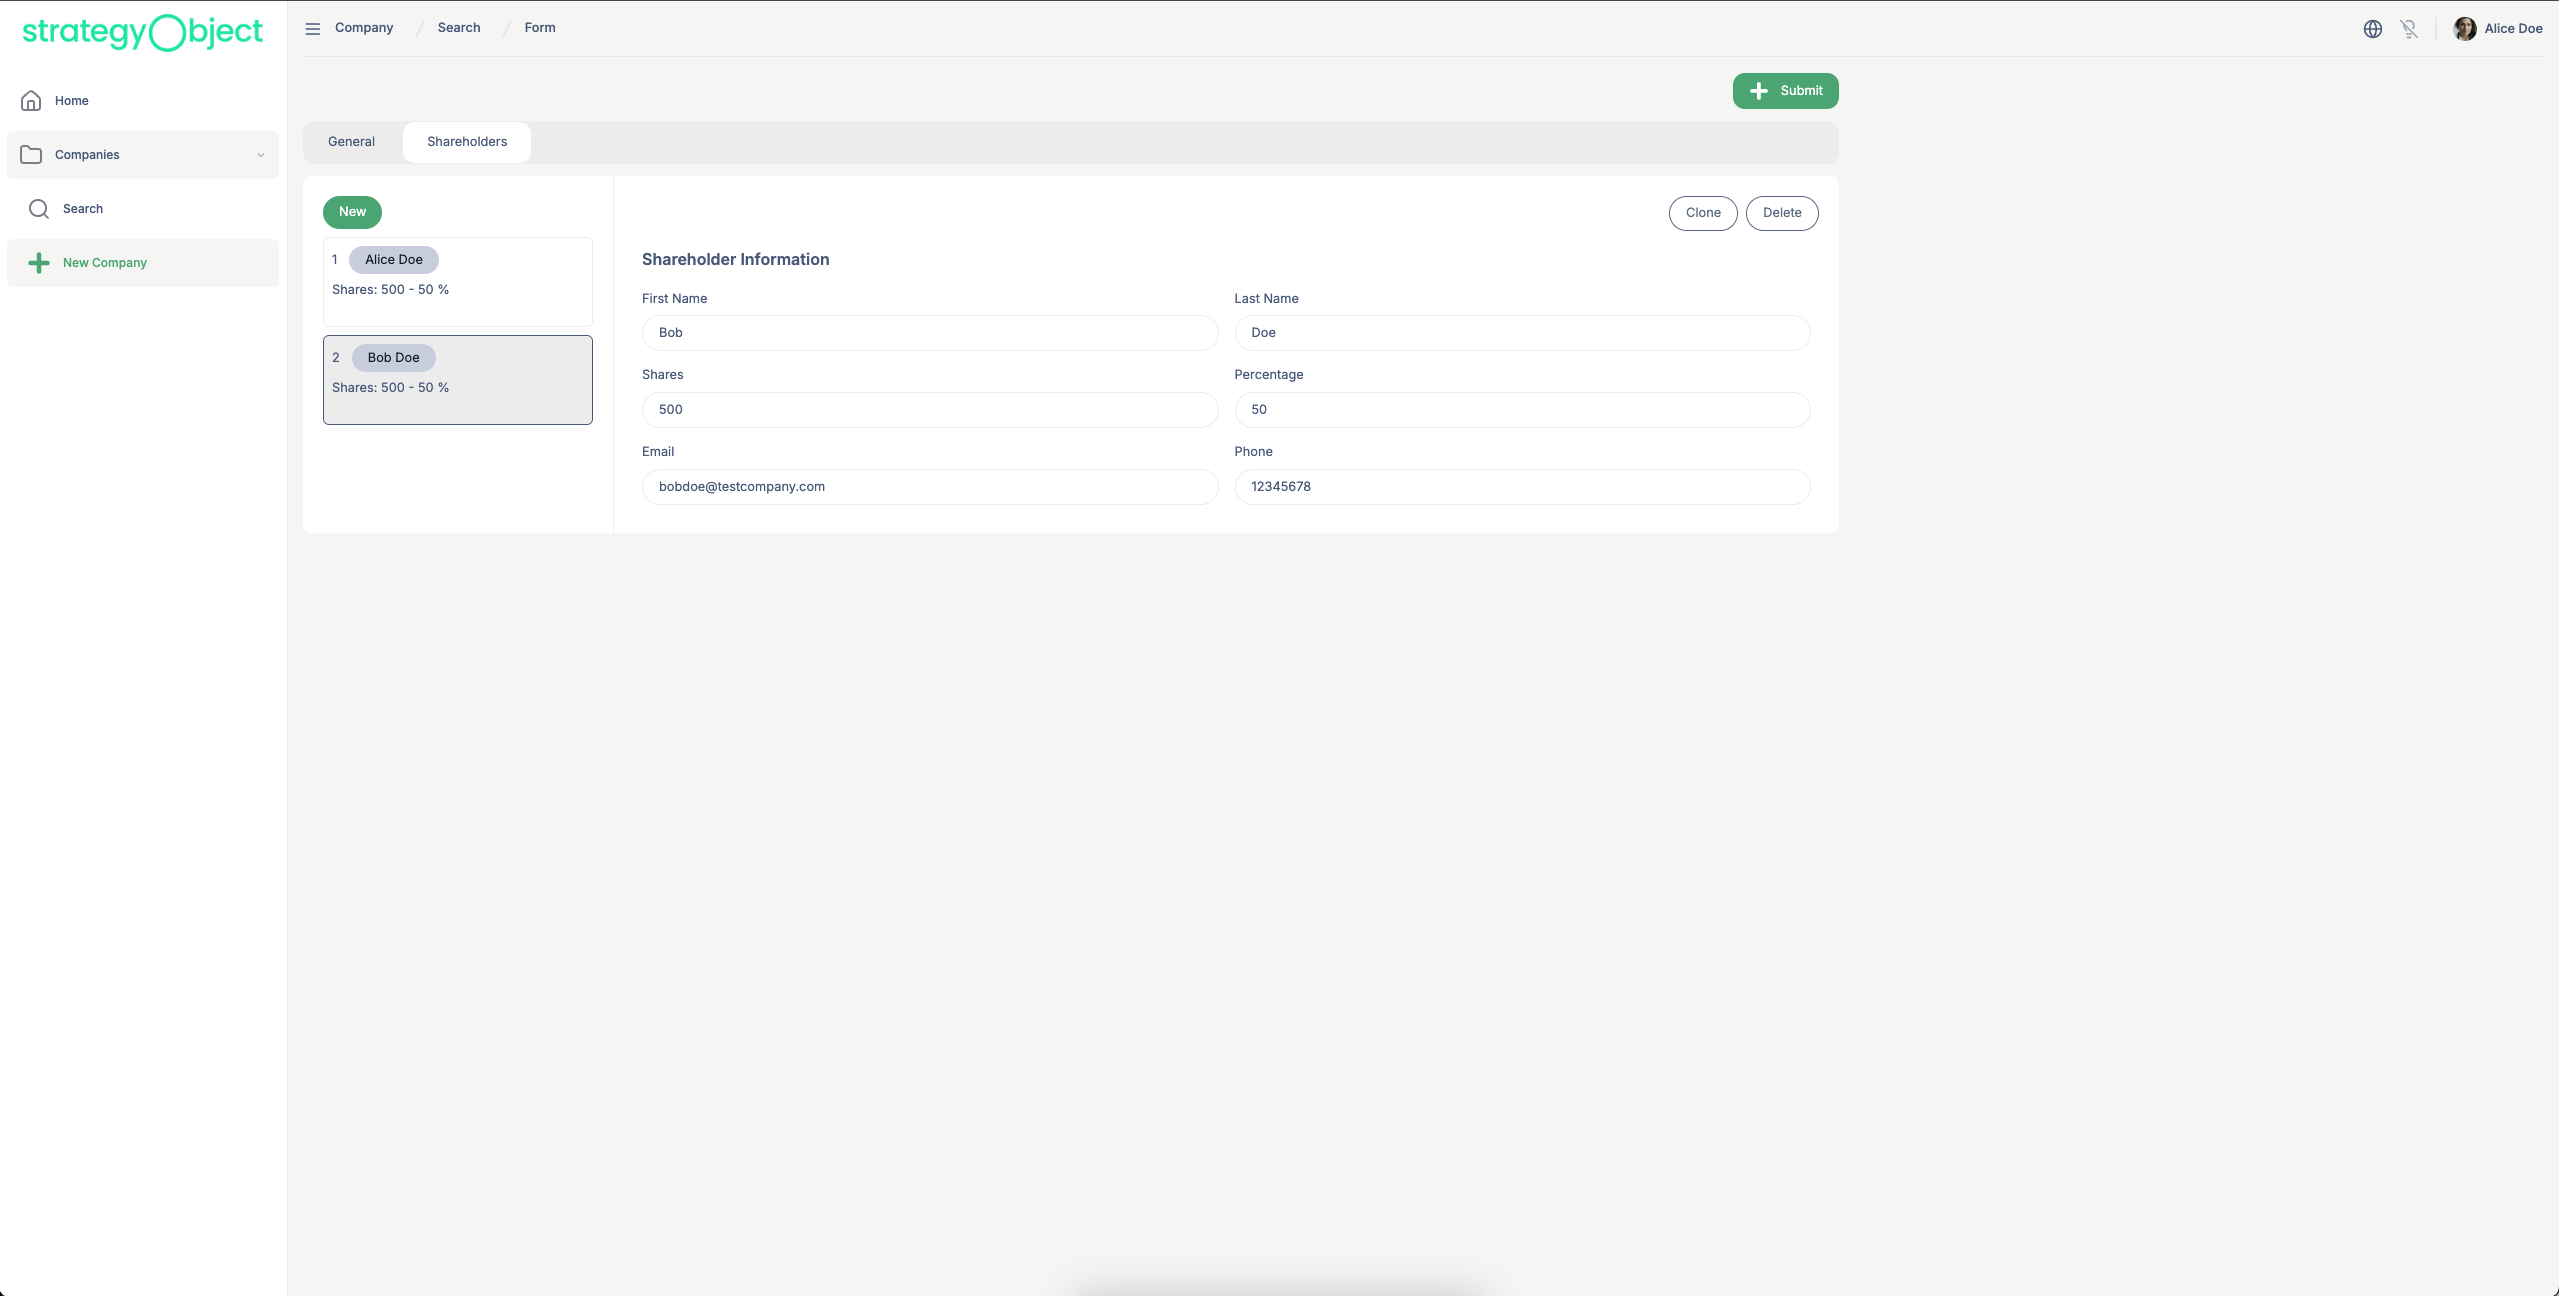Clone the selected shareholder
This screenshot has height=1296, width=2559.
click(1702, 213)
